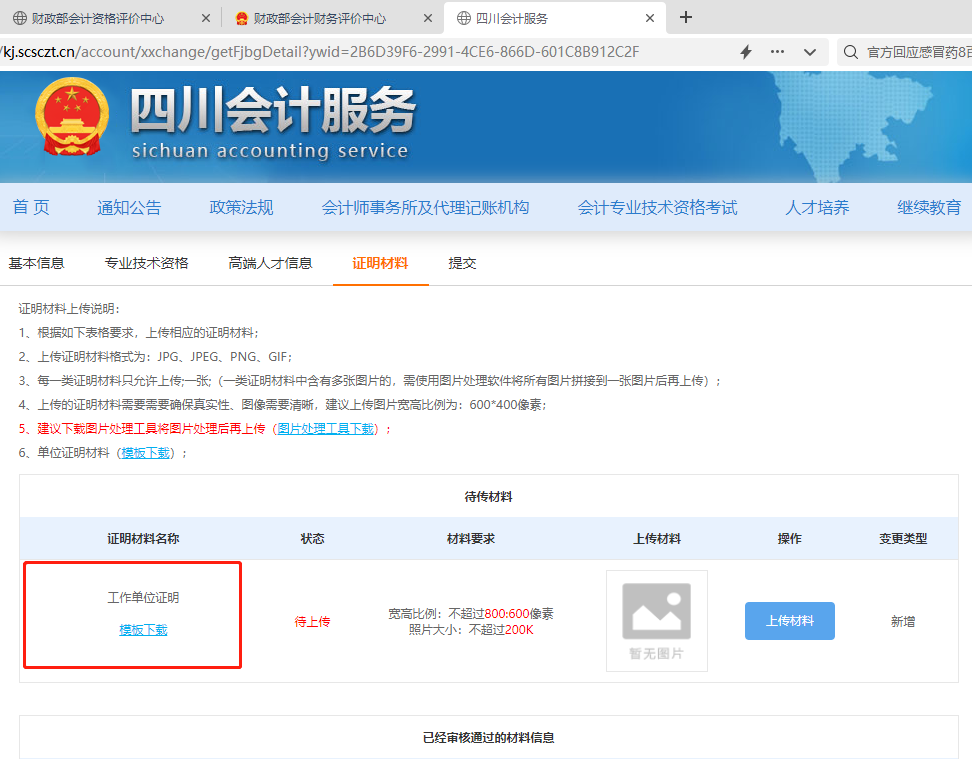Select the 提交 tab
The height and width of the screenshot is (759, 972).
(x=462, y=263)
